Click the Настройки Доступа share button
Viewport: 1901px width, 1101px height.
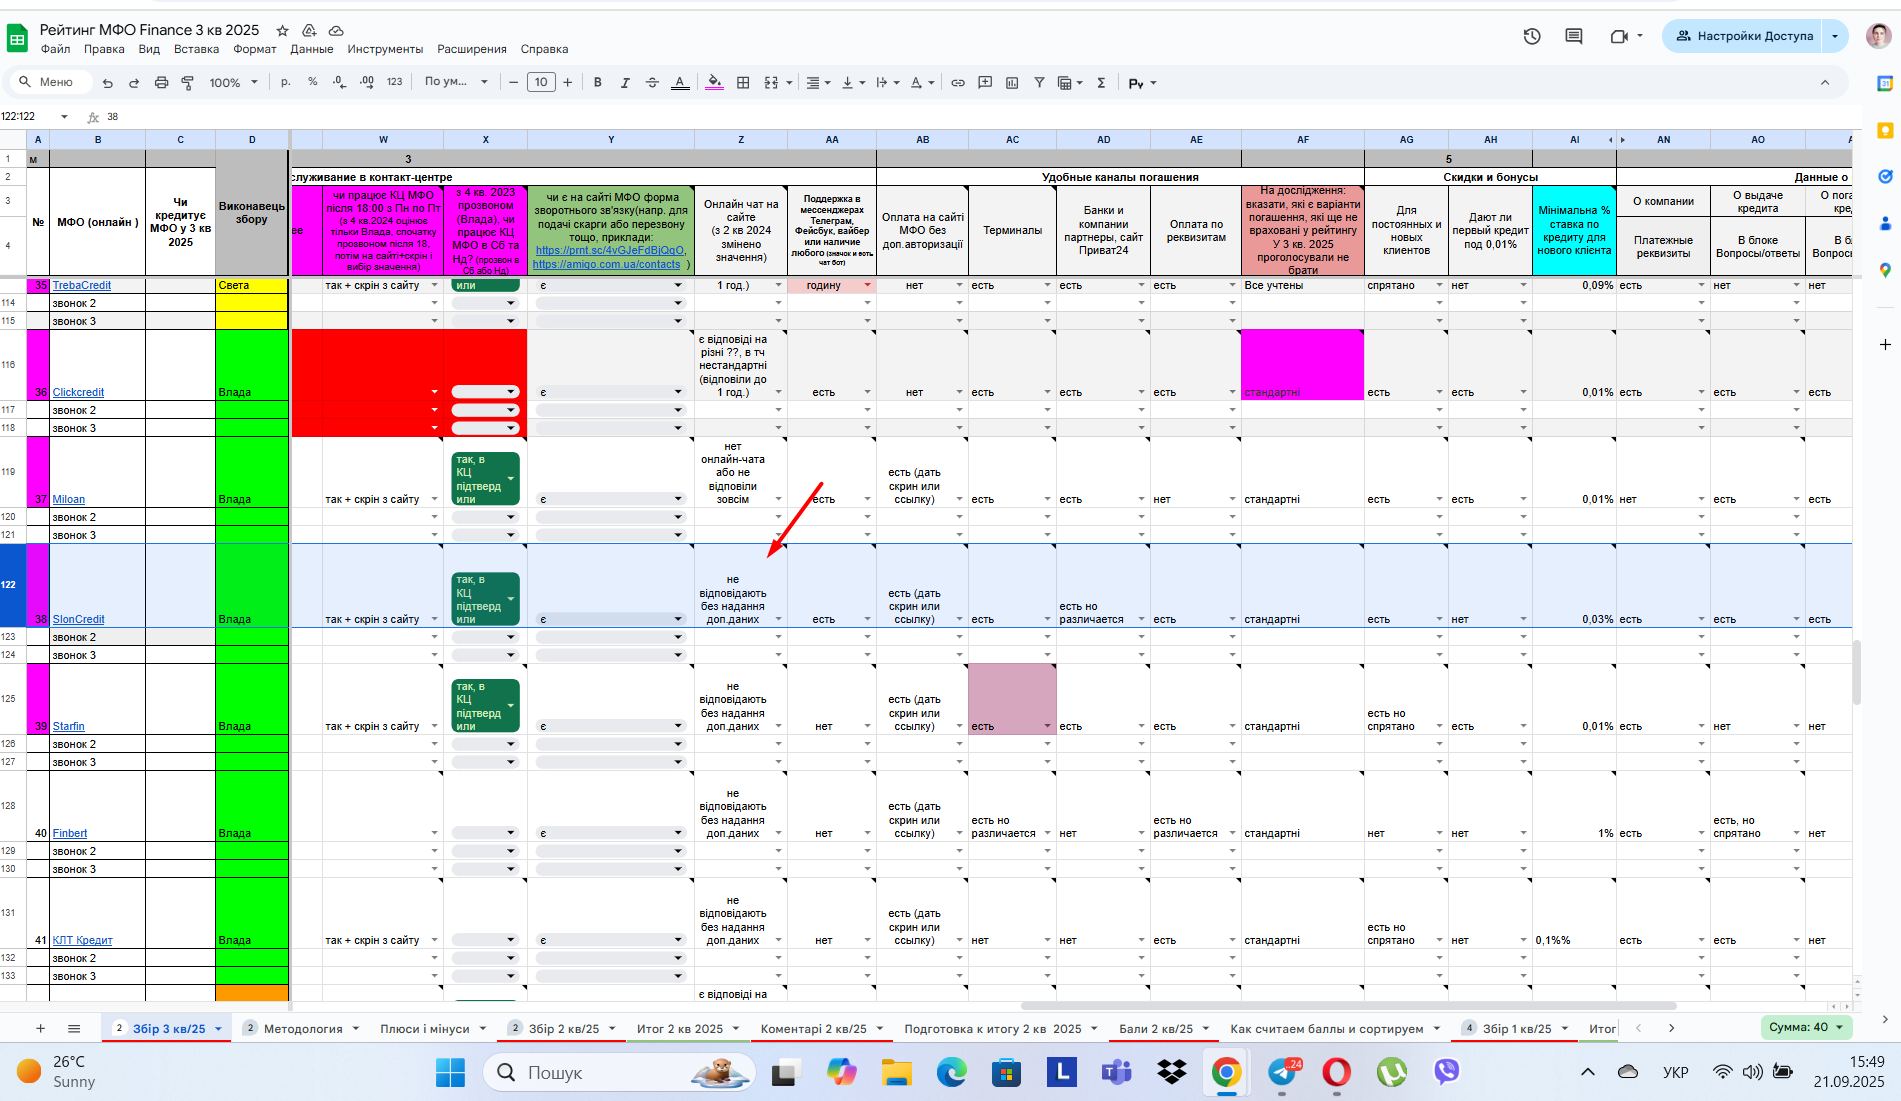pyautogui.click(x=1743, y=36)
